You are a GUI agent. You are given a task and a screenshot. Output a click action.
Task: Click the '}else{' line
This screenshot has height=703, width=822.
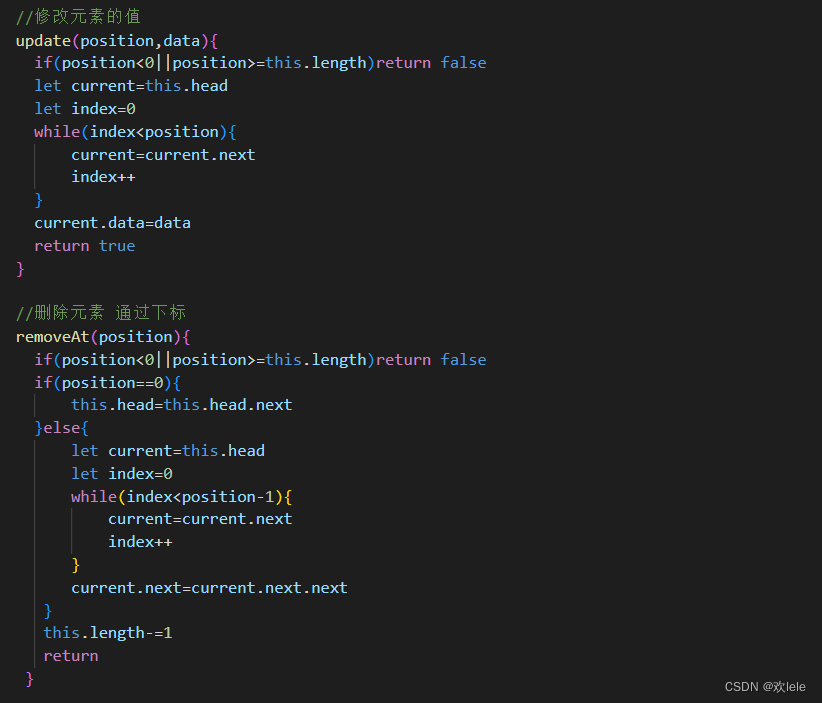[x=61, y=428]
